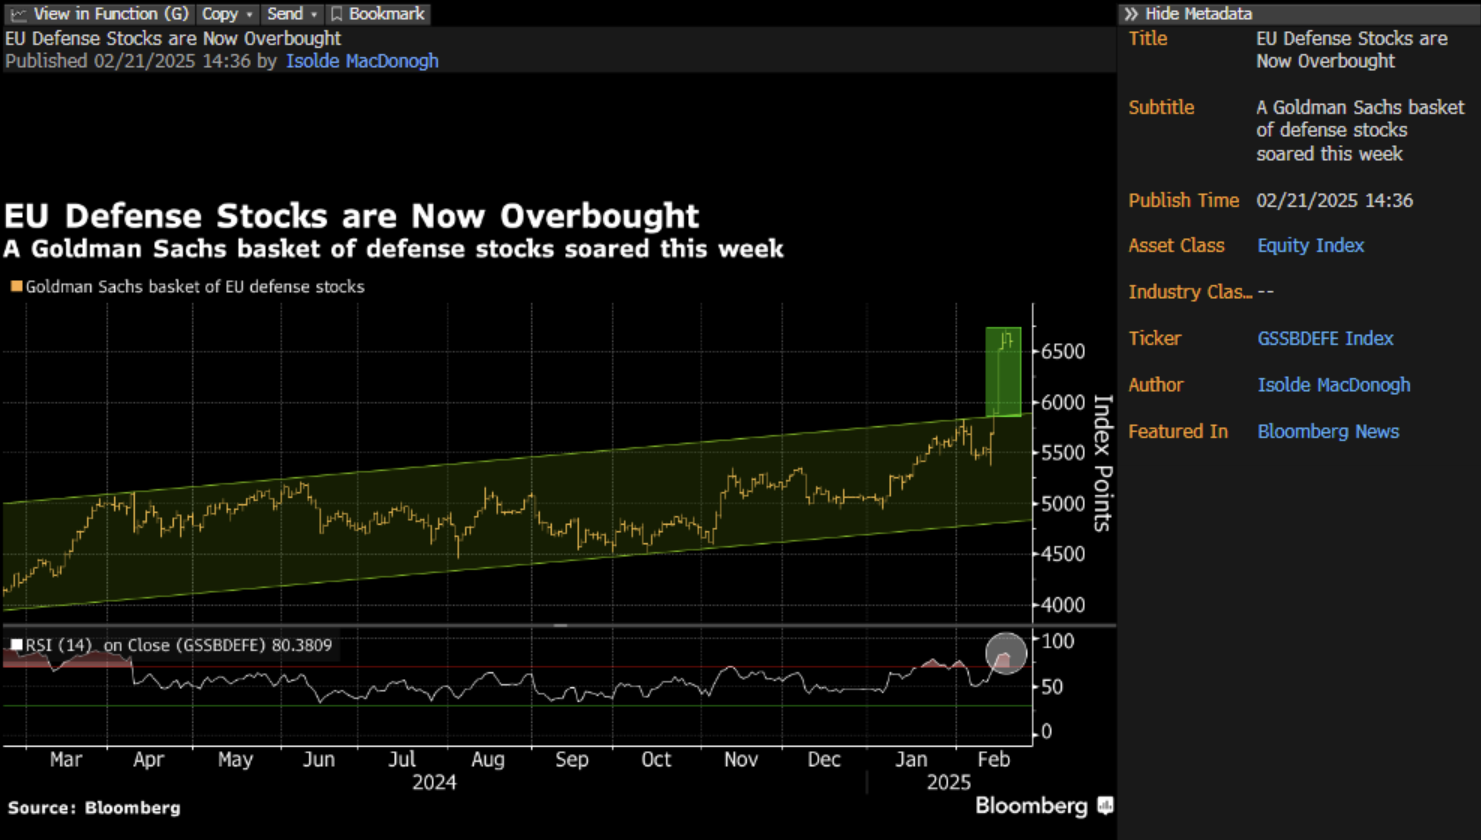Click the Industry Clas... field label
The width and height of the screenshot is (1481, 840).
tap(1190, 292)
